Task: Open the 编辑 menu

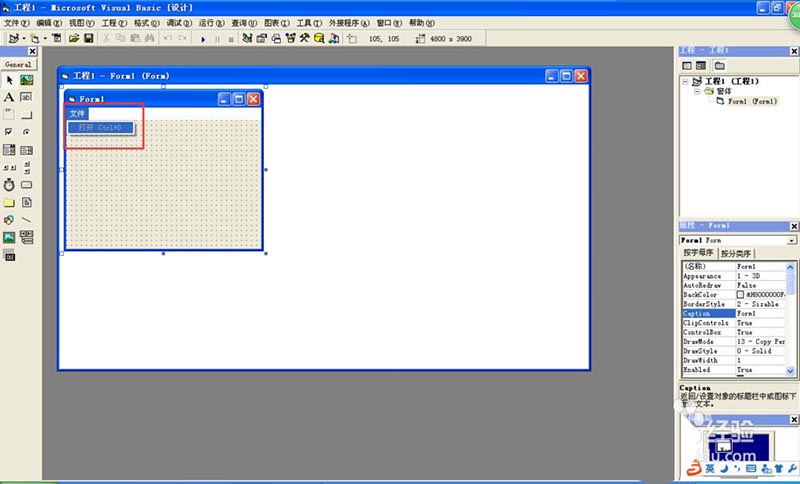Action: coord(49,23)
